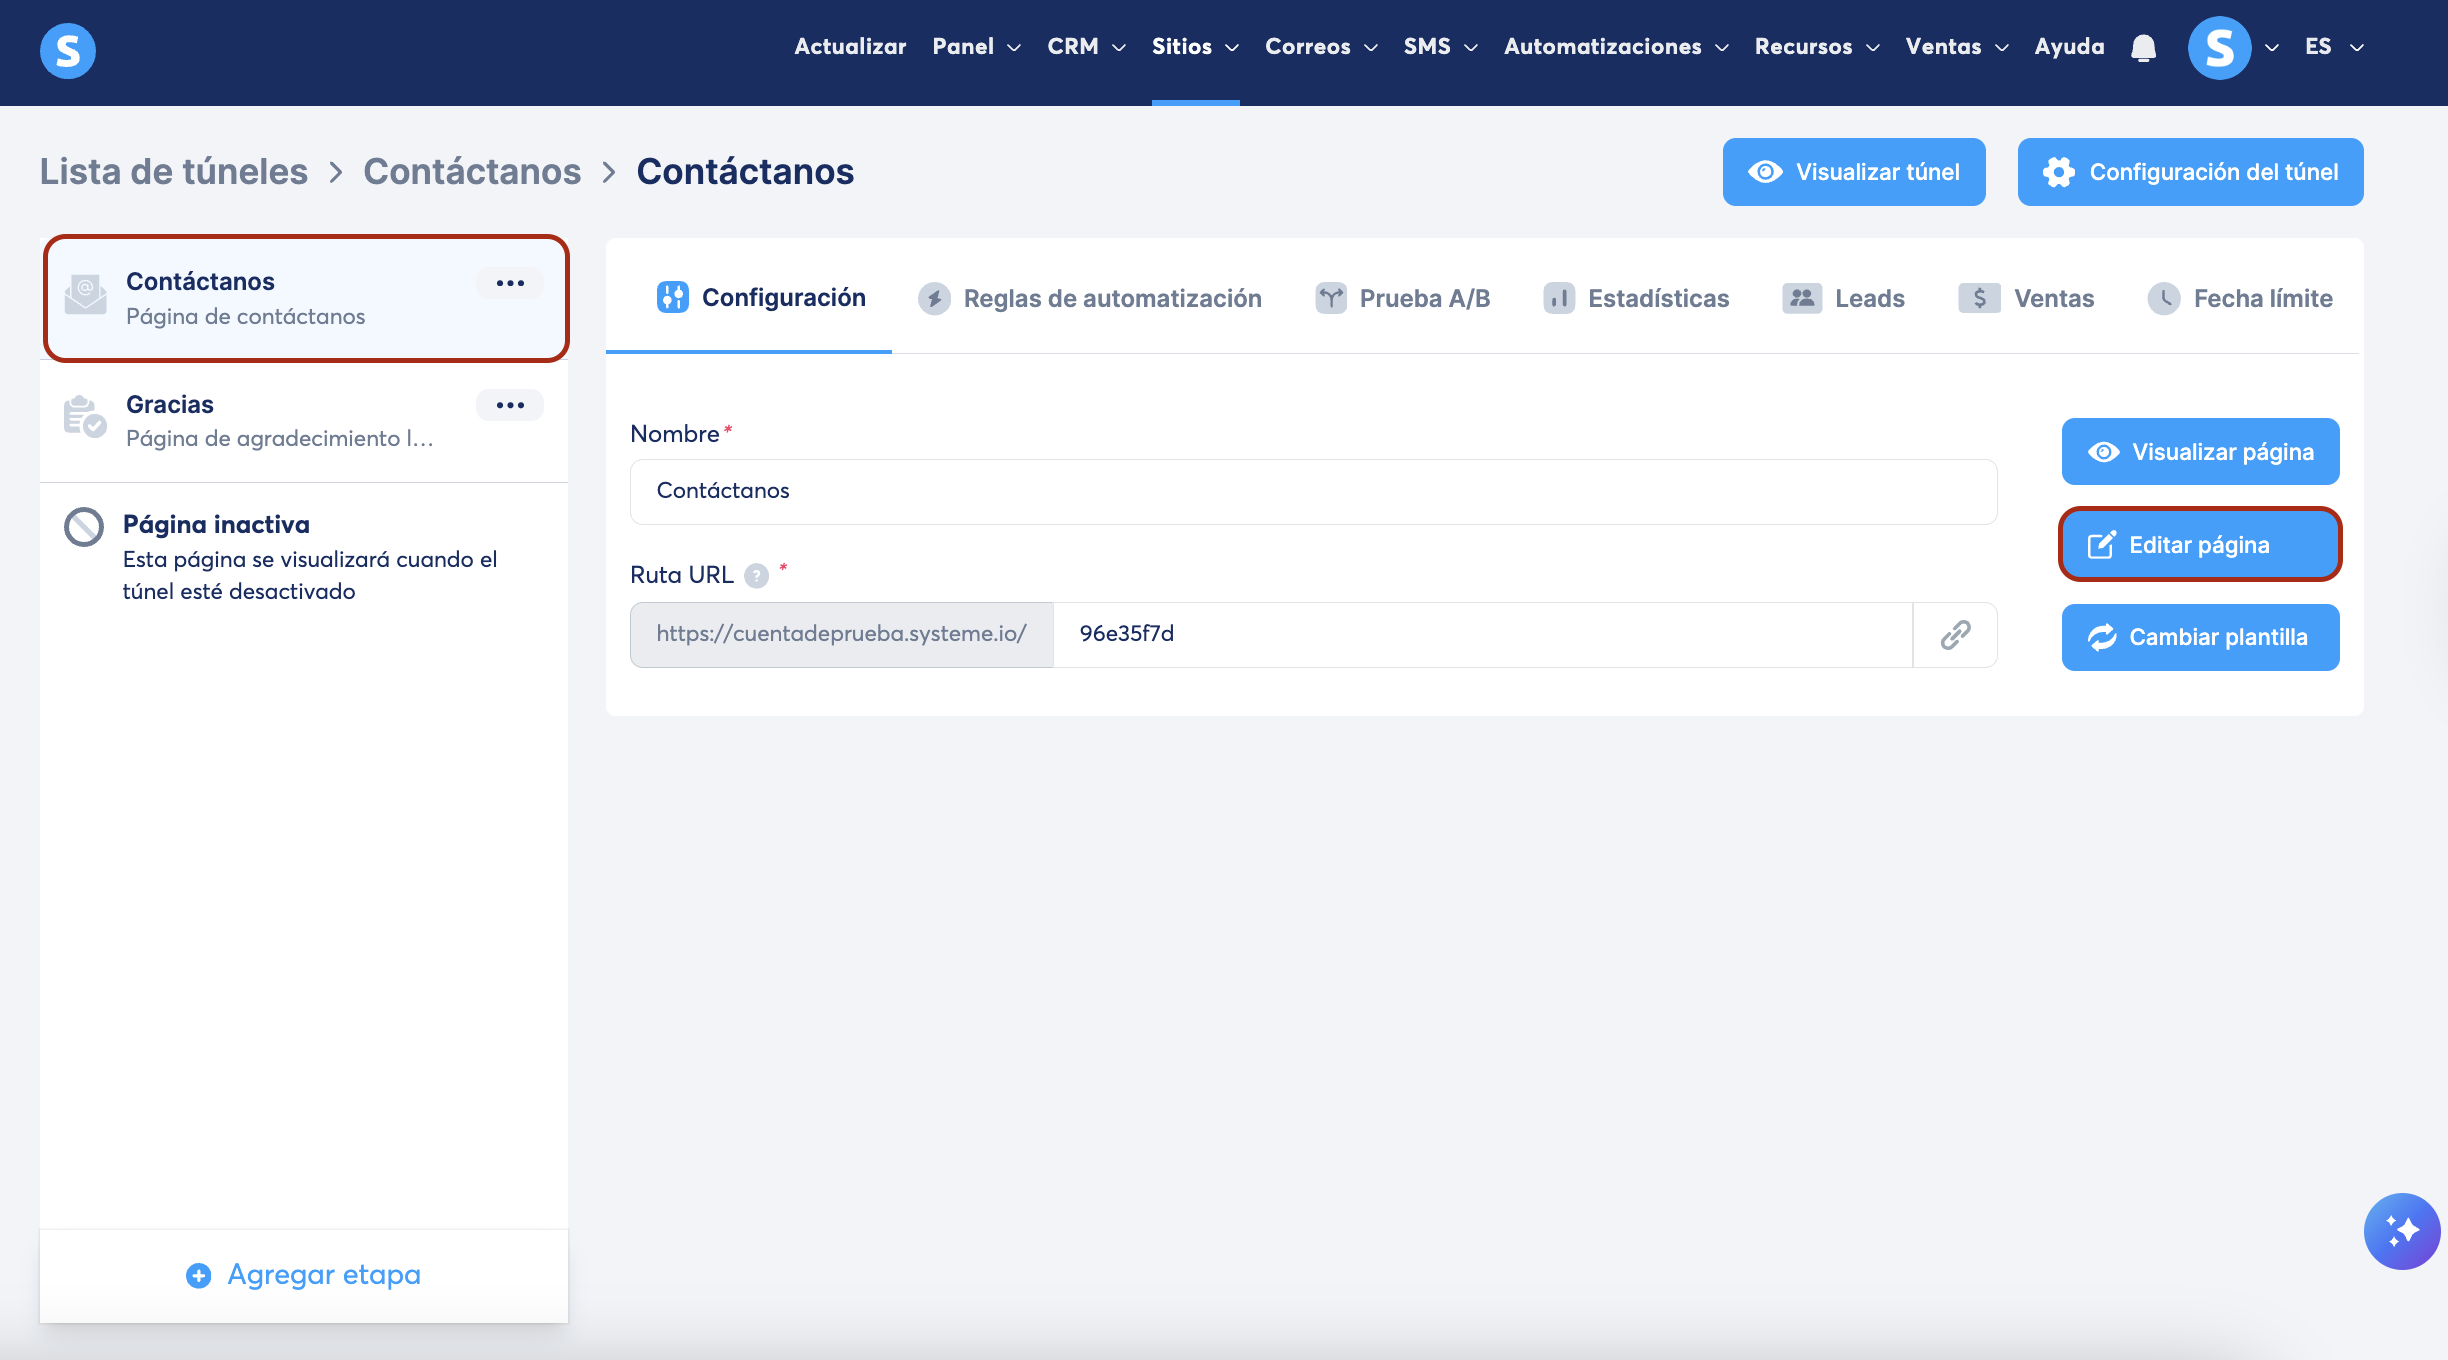
Task: Switch to the Prueba A/B tab
Action: 1402,298
